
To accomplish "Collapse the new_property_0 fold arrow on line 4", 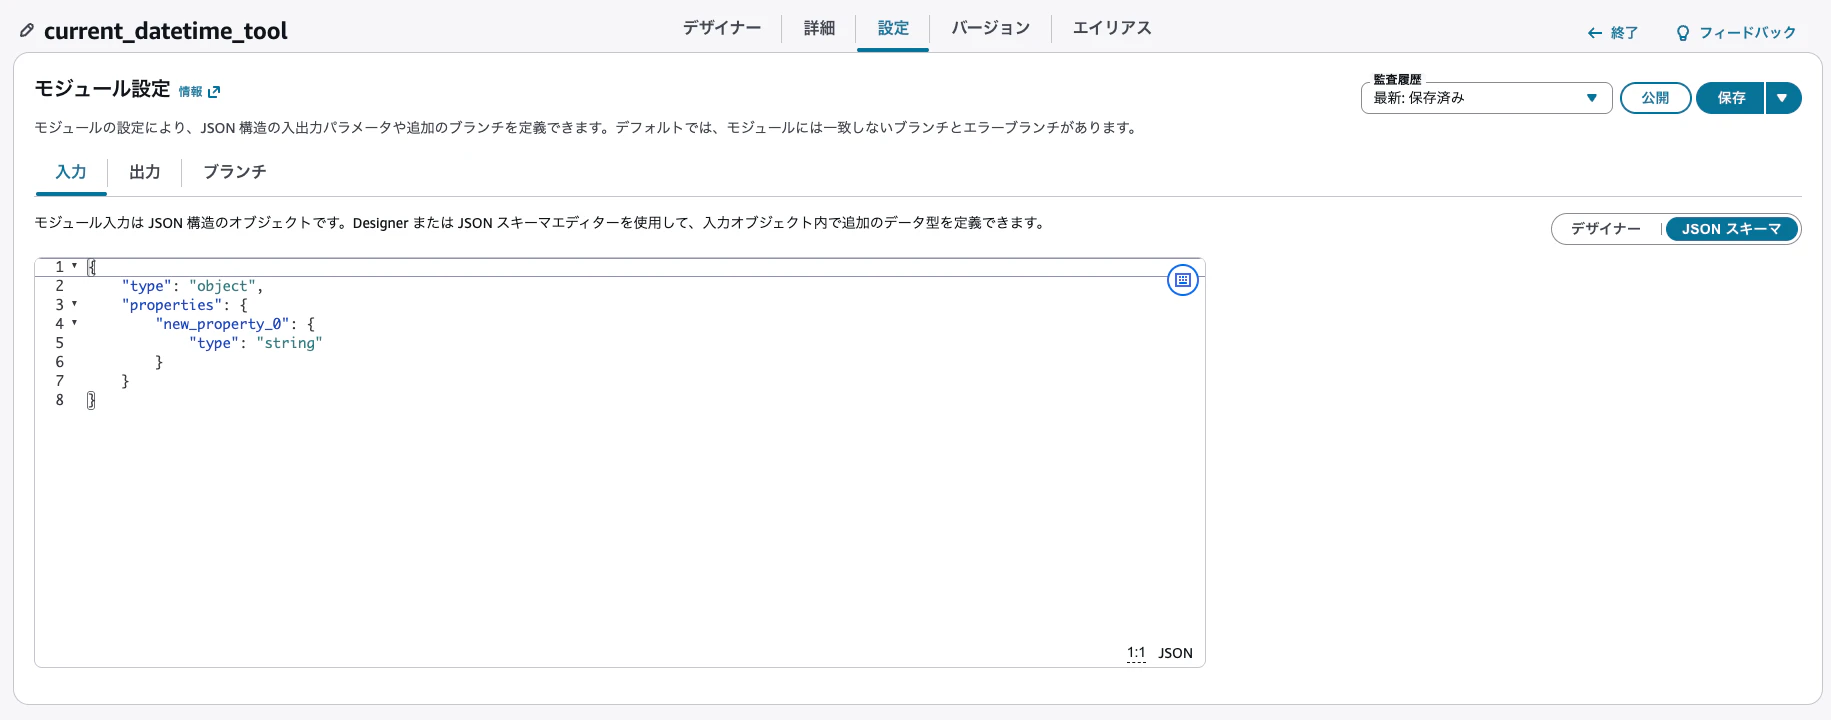I will coord(74,323).
